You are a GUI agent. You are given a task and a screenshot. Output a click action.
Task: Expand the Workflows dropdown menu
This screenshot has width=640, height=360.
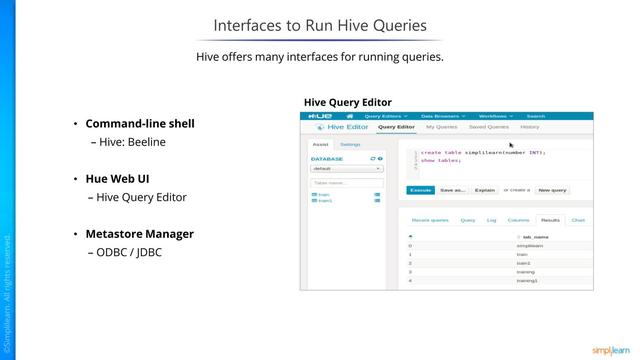click(496, 116)
